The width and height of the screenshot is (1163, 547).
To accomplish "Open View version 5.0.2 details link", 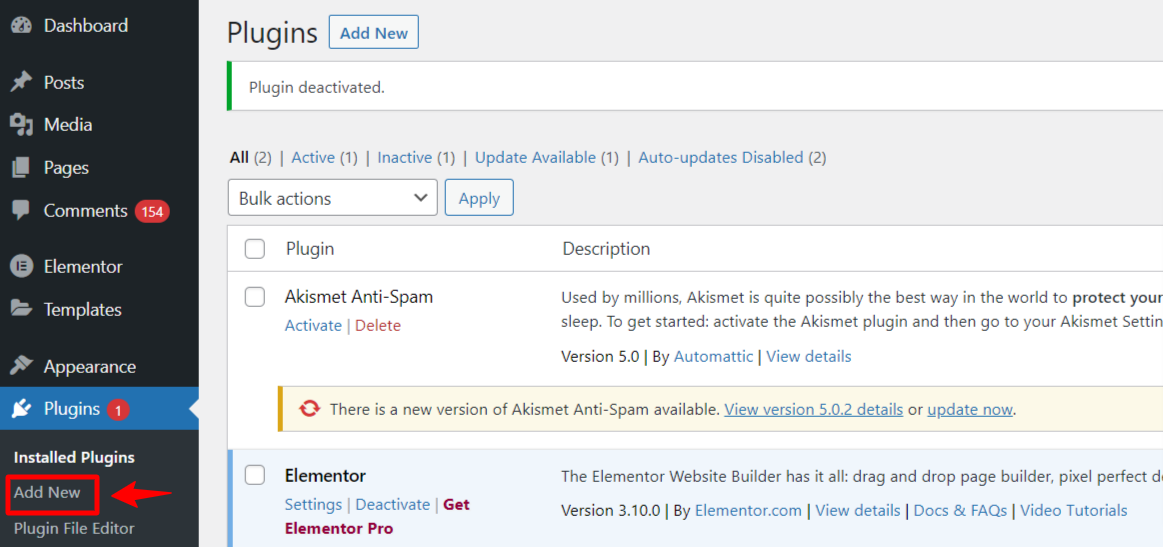I will click(x=814, y=409).
